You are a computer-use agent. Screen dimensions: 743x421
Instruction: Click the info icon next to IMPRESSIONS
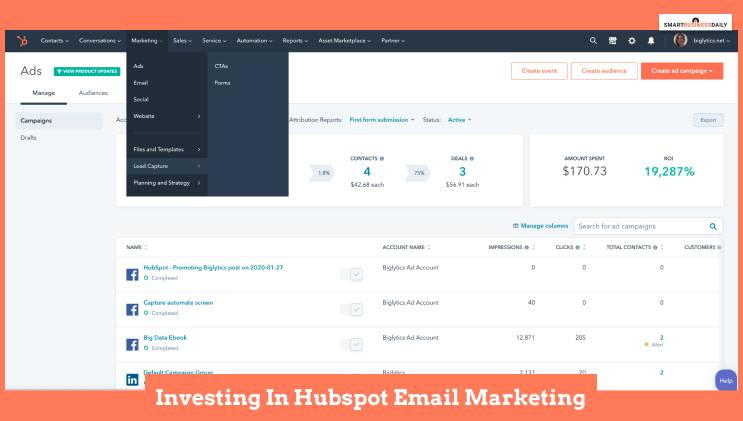click(x=526, y=247)
